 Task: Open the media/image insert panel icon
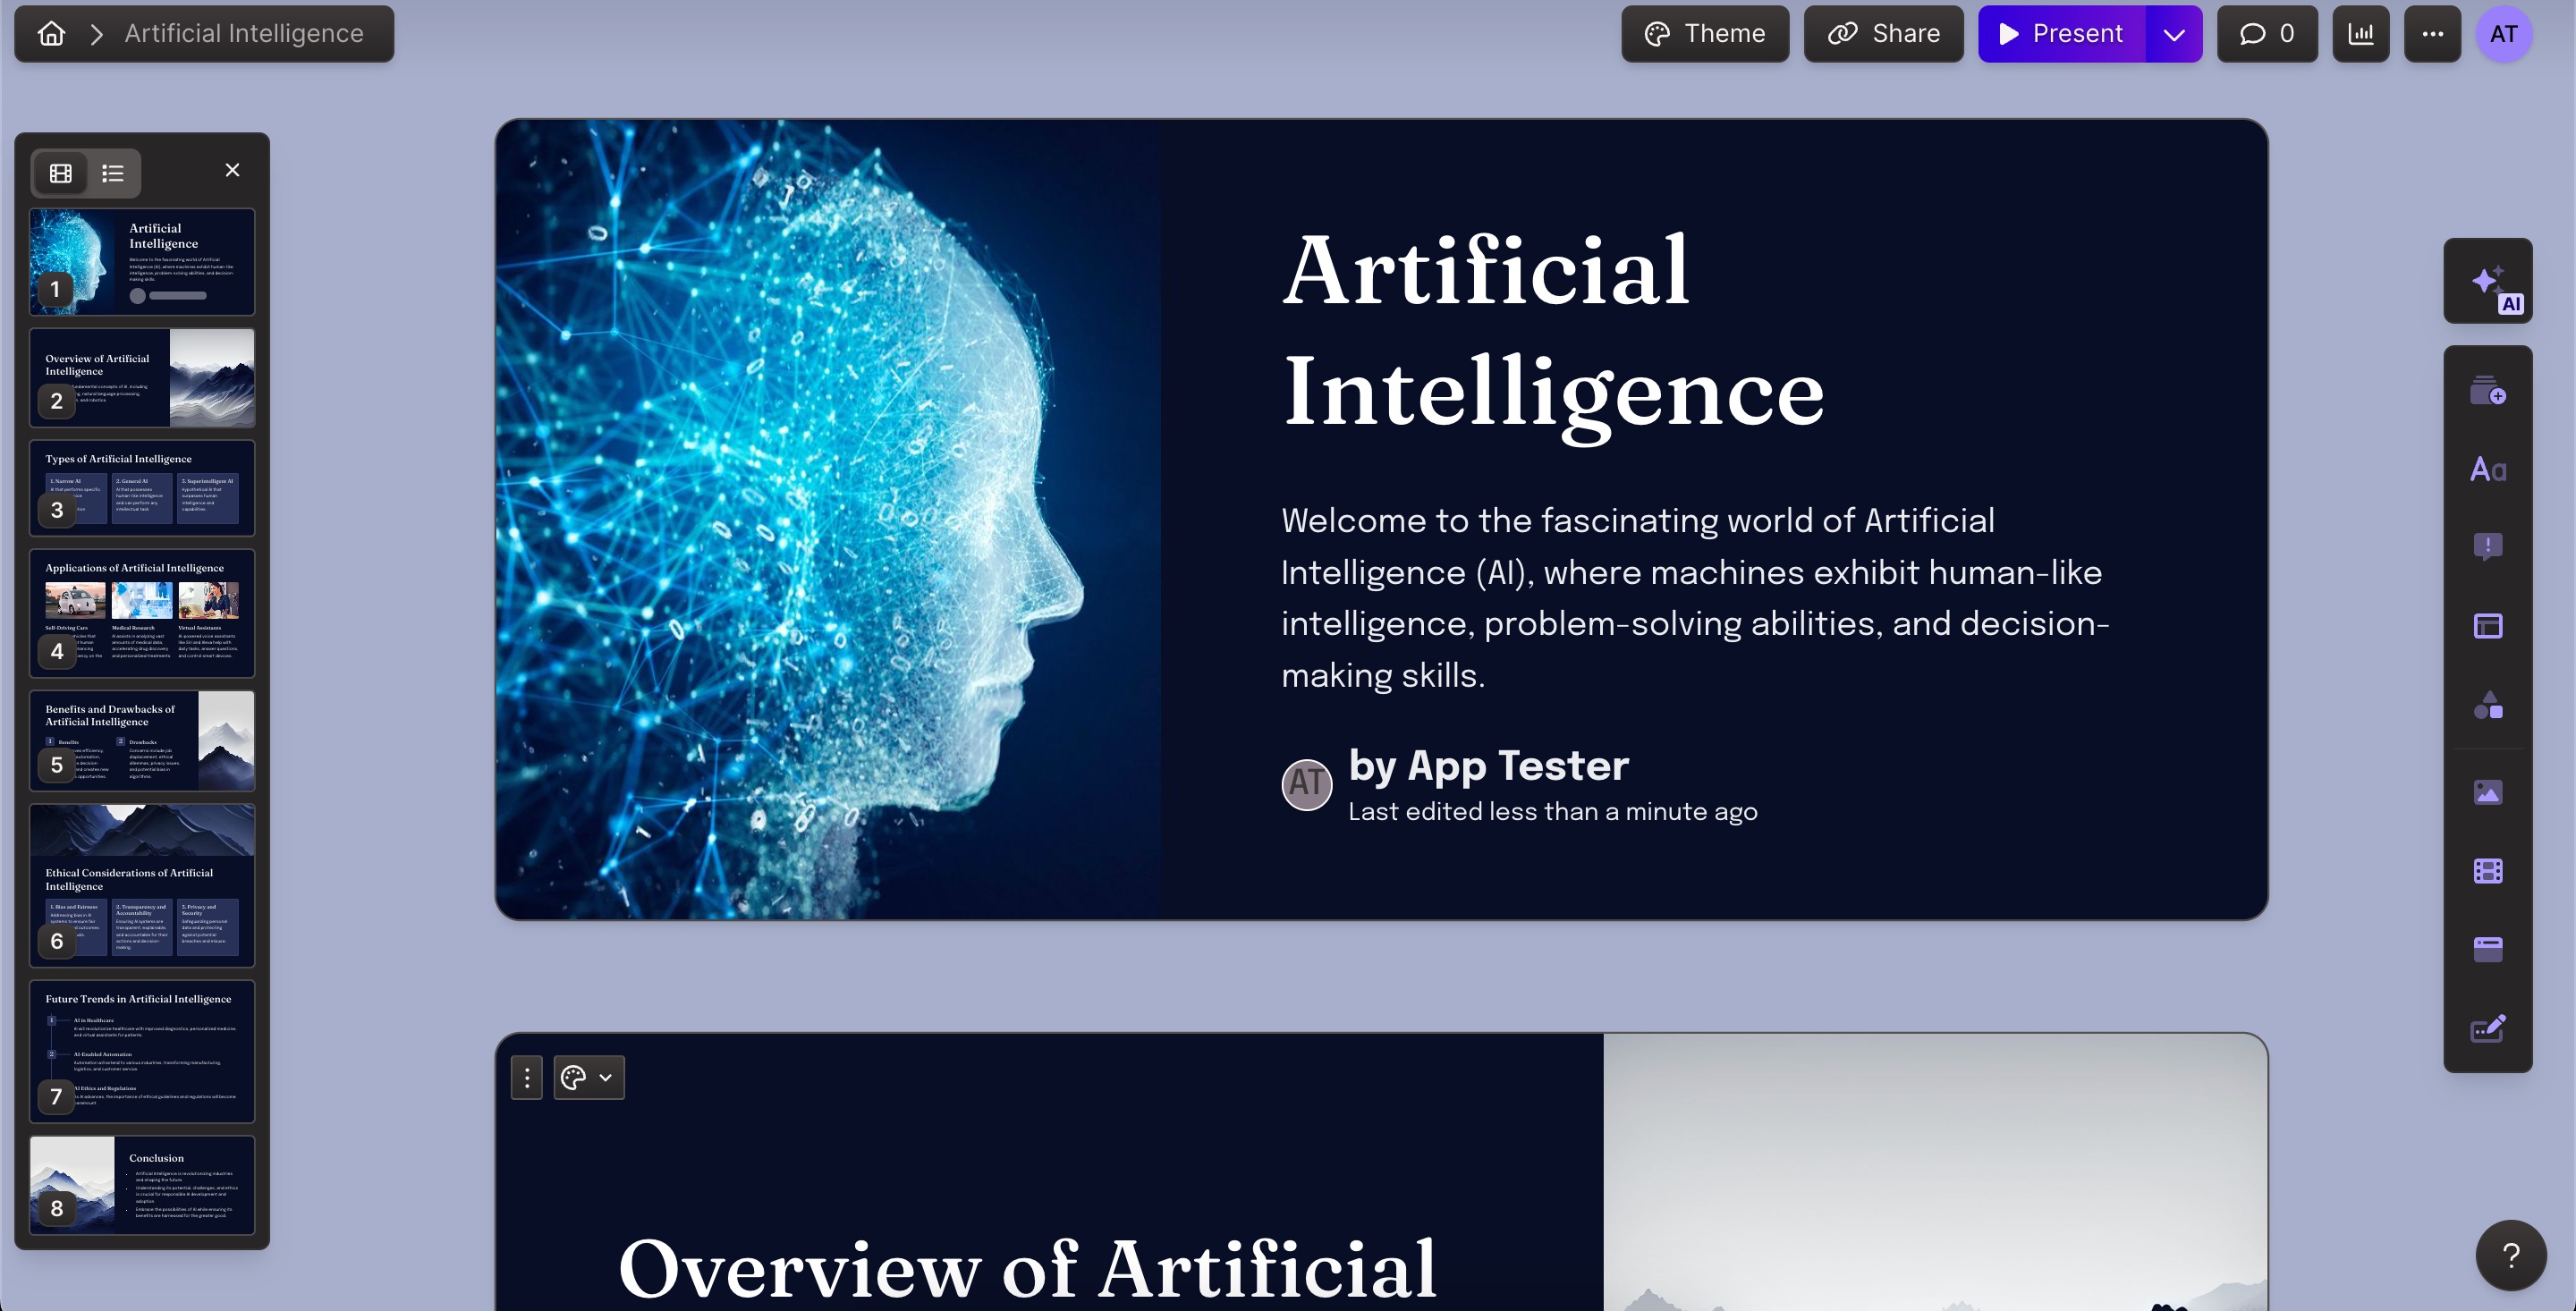[2487, 790]
